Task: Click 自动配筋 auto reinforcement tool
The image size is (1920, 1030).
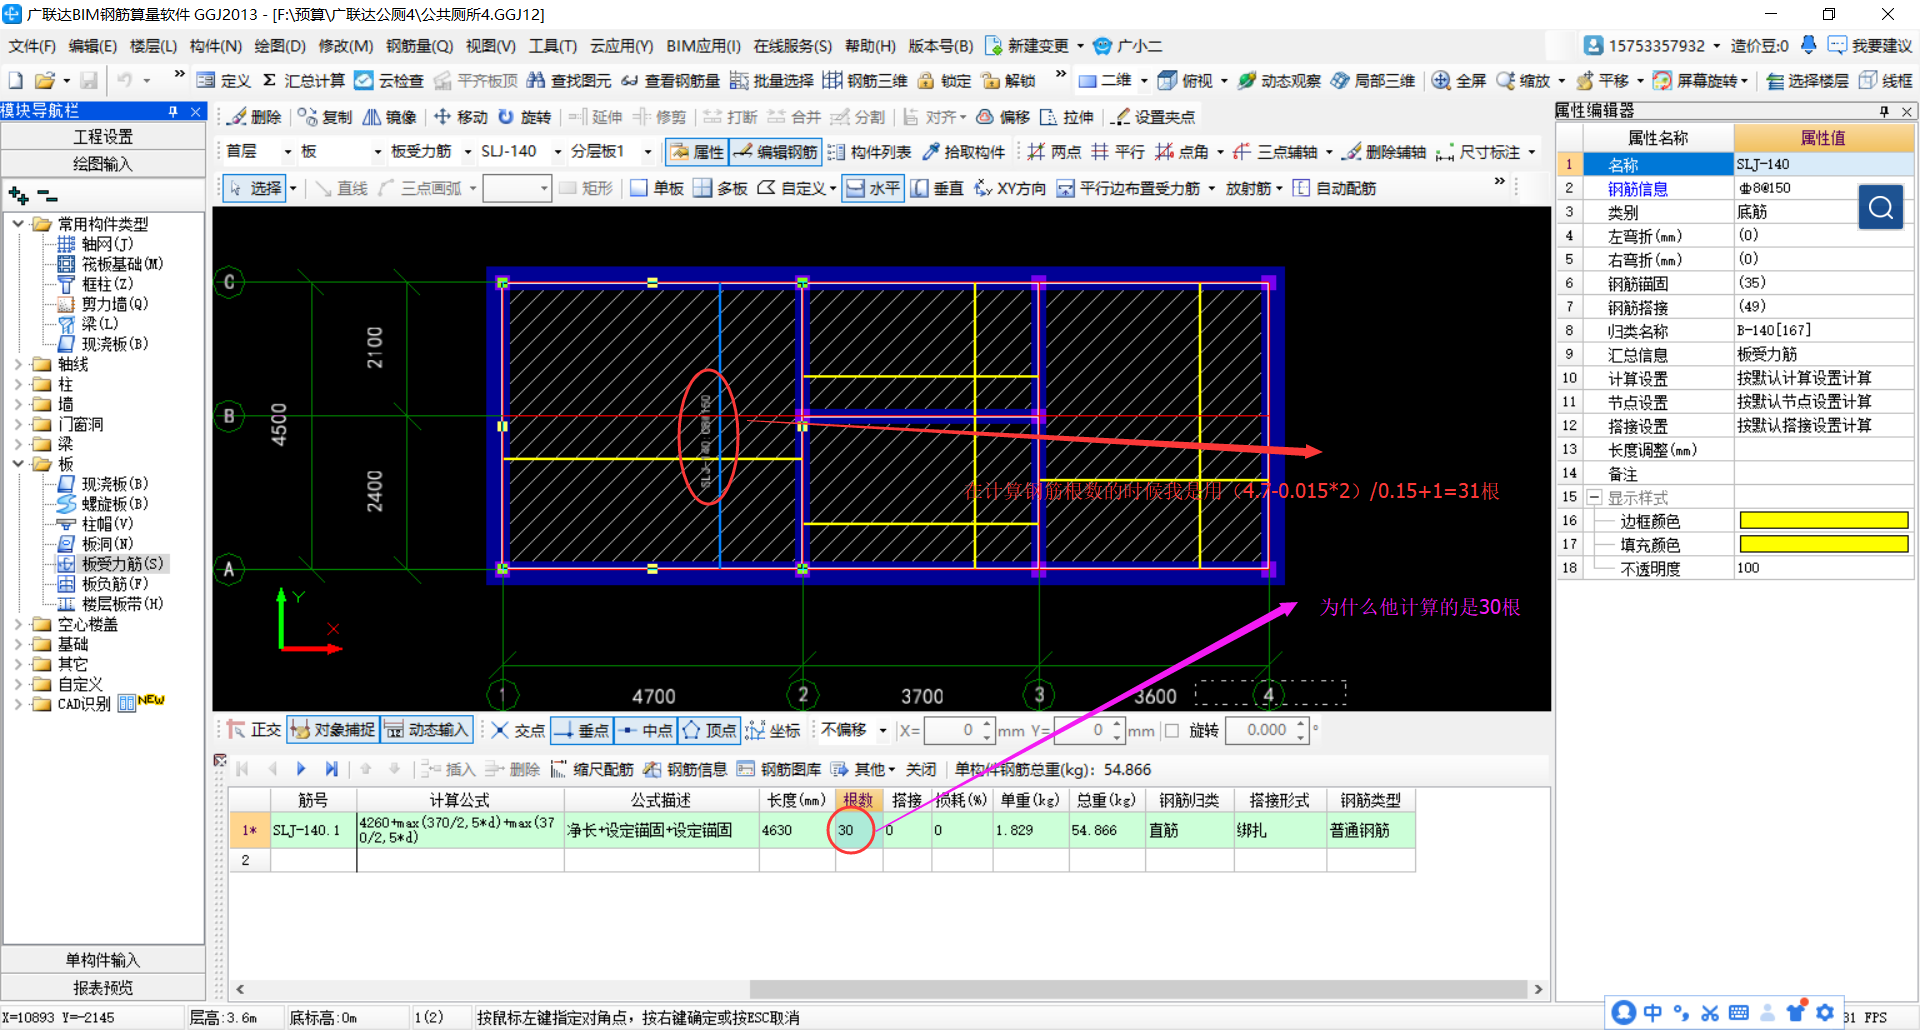Action: point(1334,188)
